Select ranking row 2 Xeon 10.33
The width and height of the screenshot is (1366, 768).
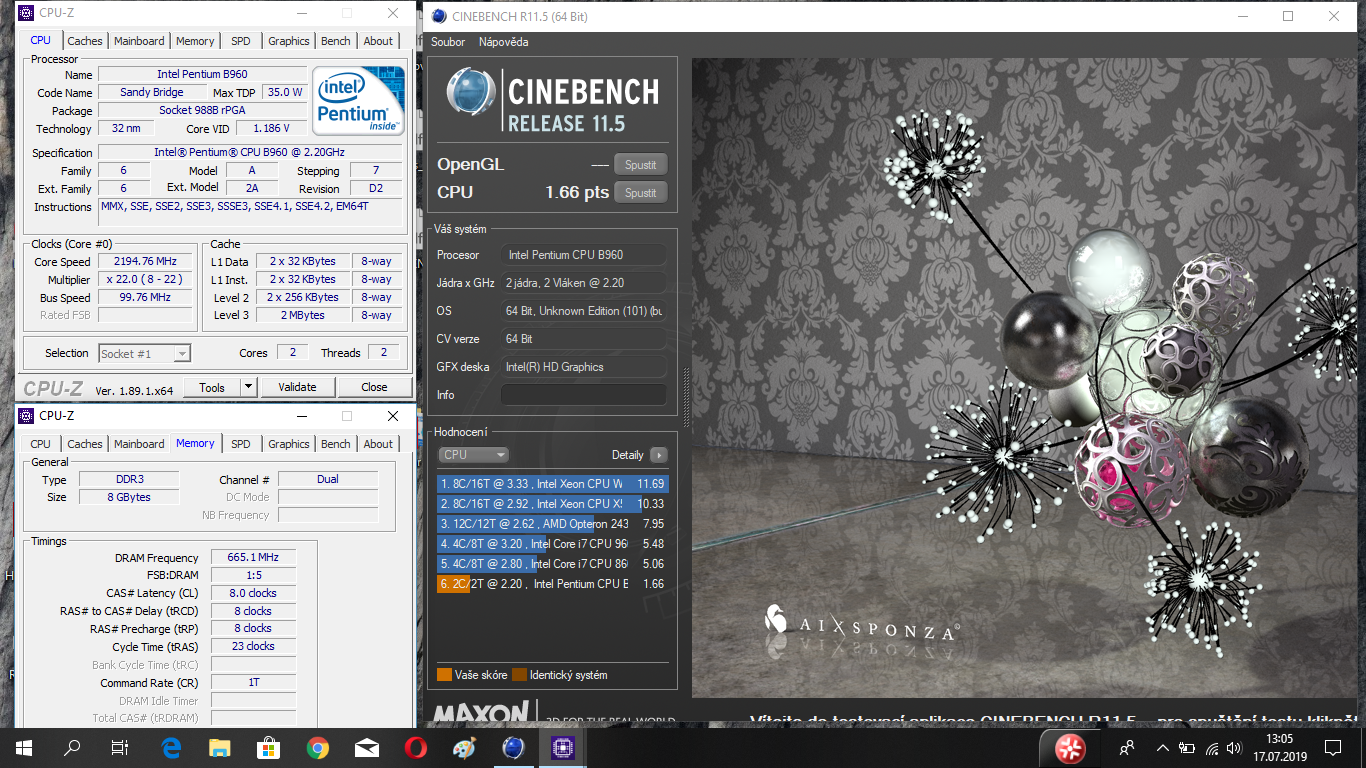tap(552, 504)
